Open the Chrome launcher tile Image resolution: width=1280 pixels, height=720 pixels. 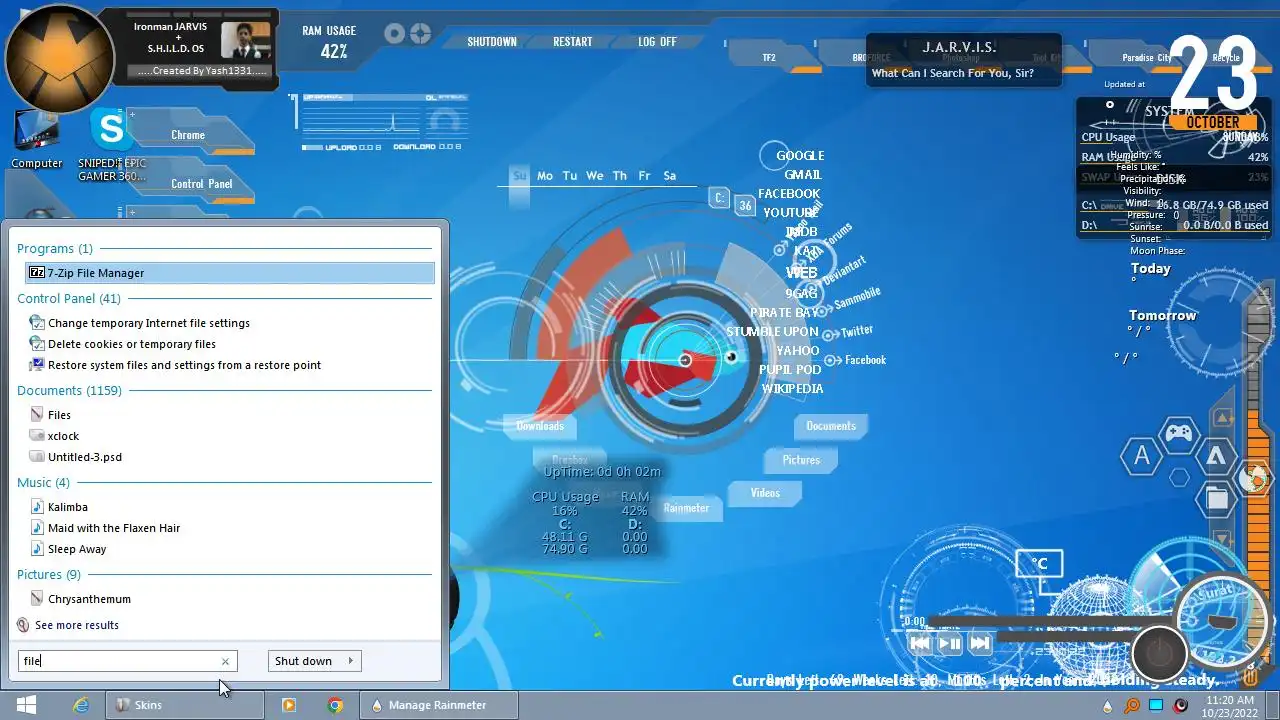click(x=188, y=135)
